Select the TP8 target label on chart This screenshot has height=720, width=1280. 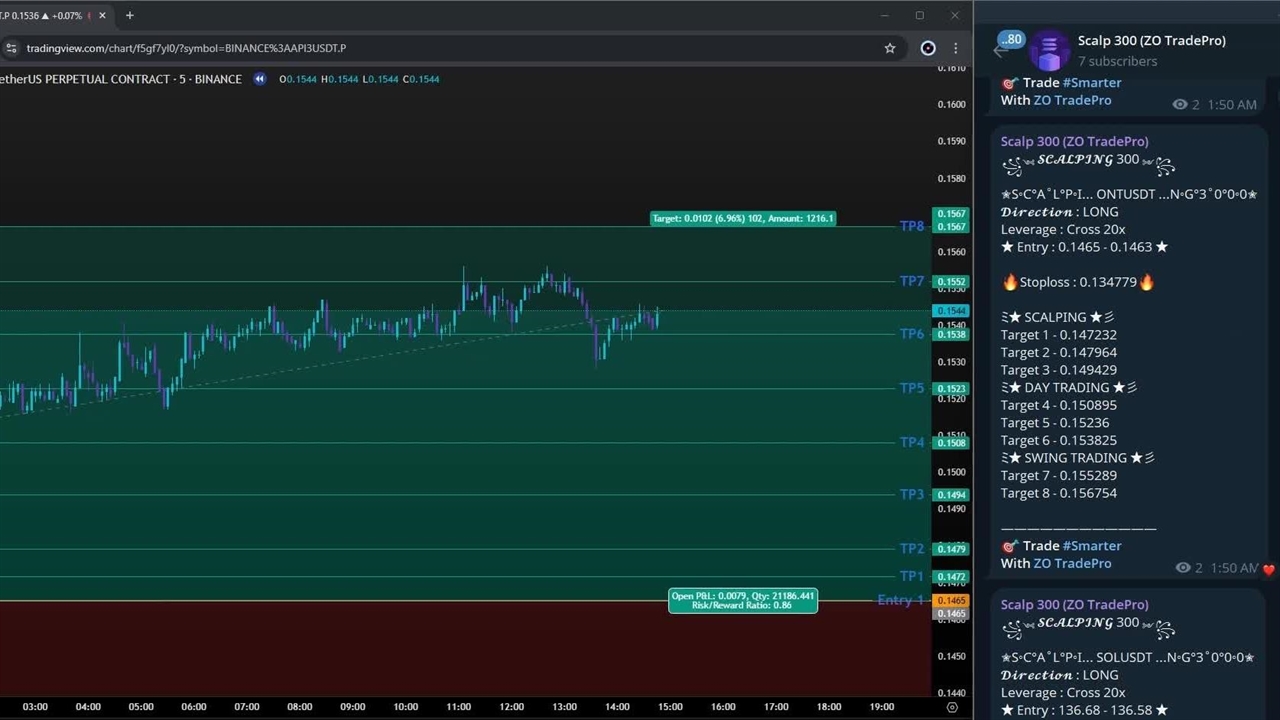(911, 226)
